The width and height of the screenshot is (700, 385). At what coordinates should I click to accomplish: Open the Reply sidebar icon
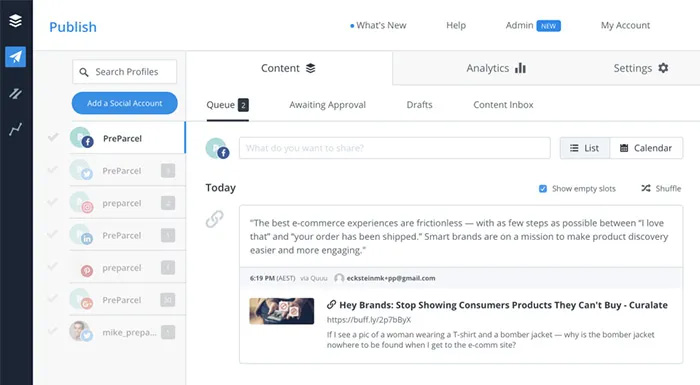[x=15, y=93]
